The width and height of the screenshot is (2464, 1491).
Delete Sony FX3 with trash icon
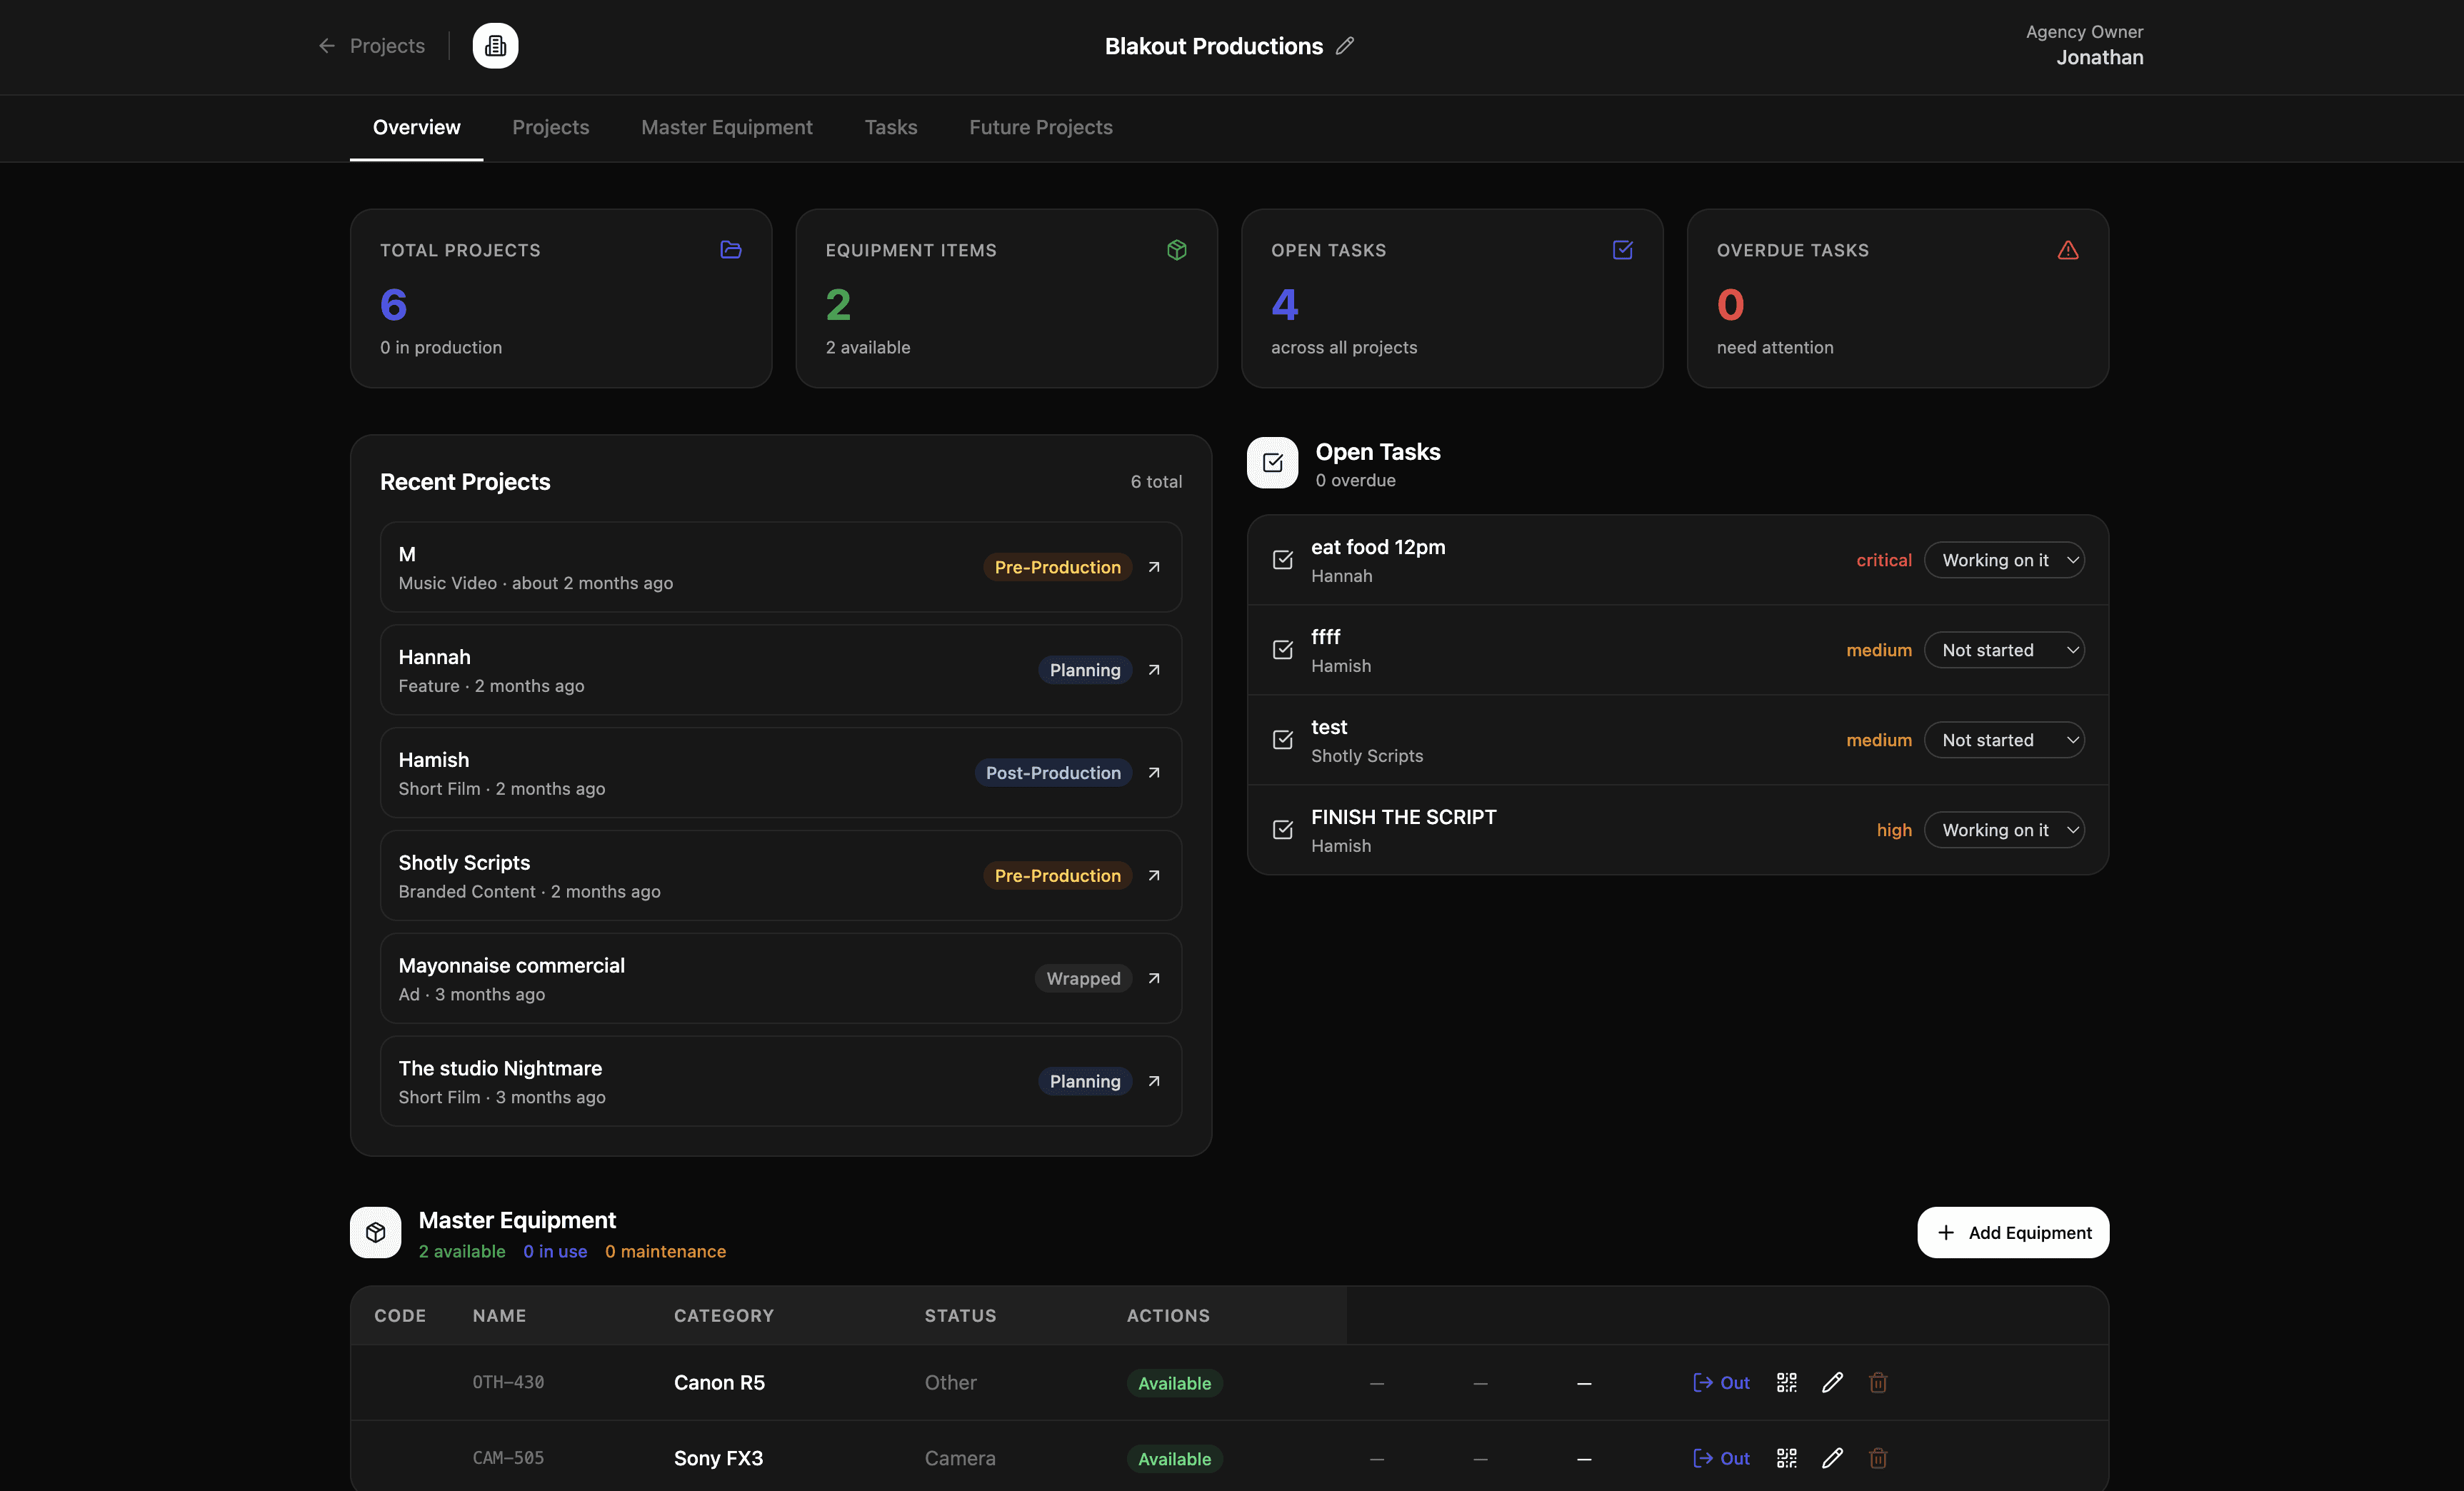pyautogui.click(x=1878, y=1458)
